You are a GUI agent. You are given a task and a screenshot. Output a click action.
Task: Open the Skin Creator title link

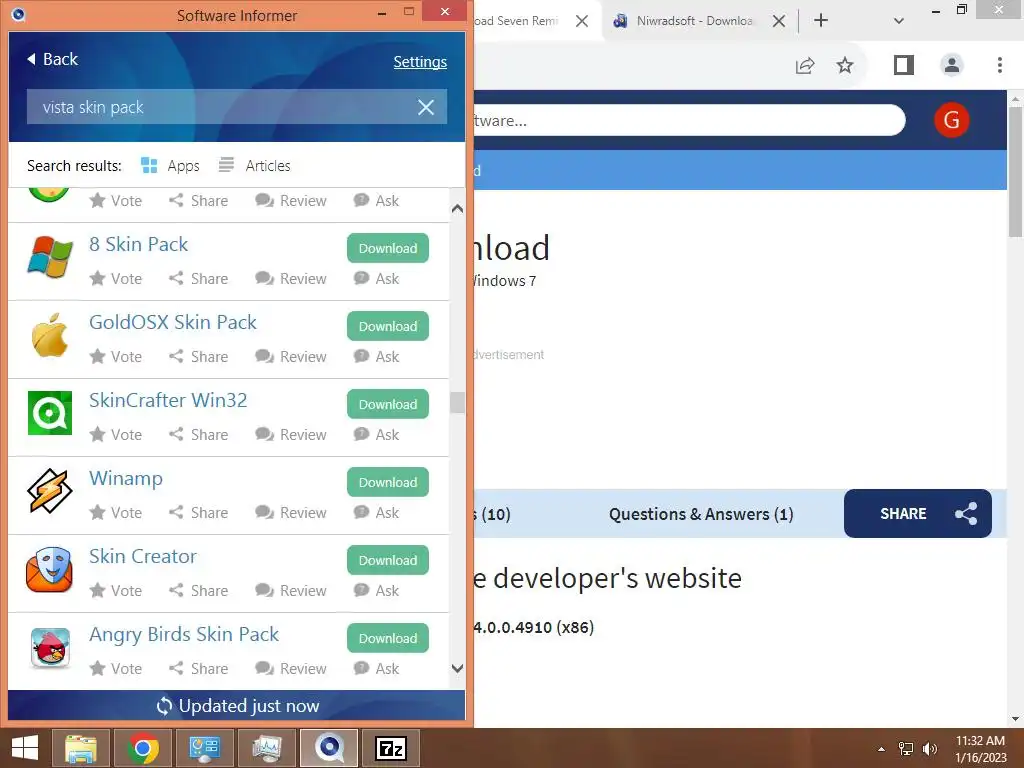[x=142, y=556]
